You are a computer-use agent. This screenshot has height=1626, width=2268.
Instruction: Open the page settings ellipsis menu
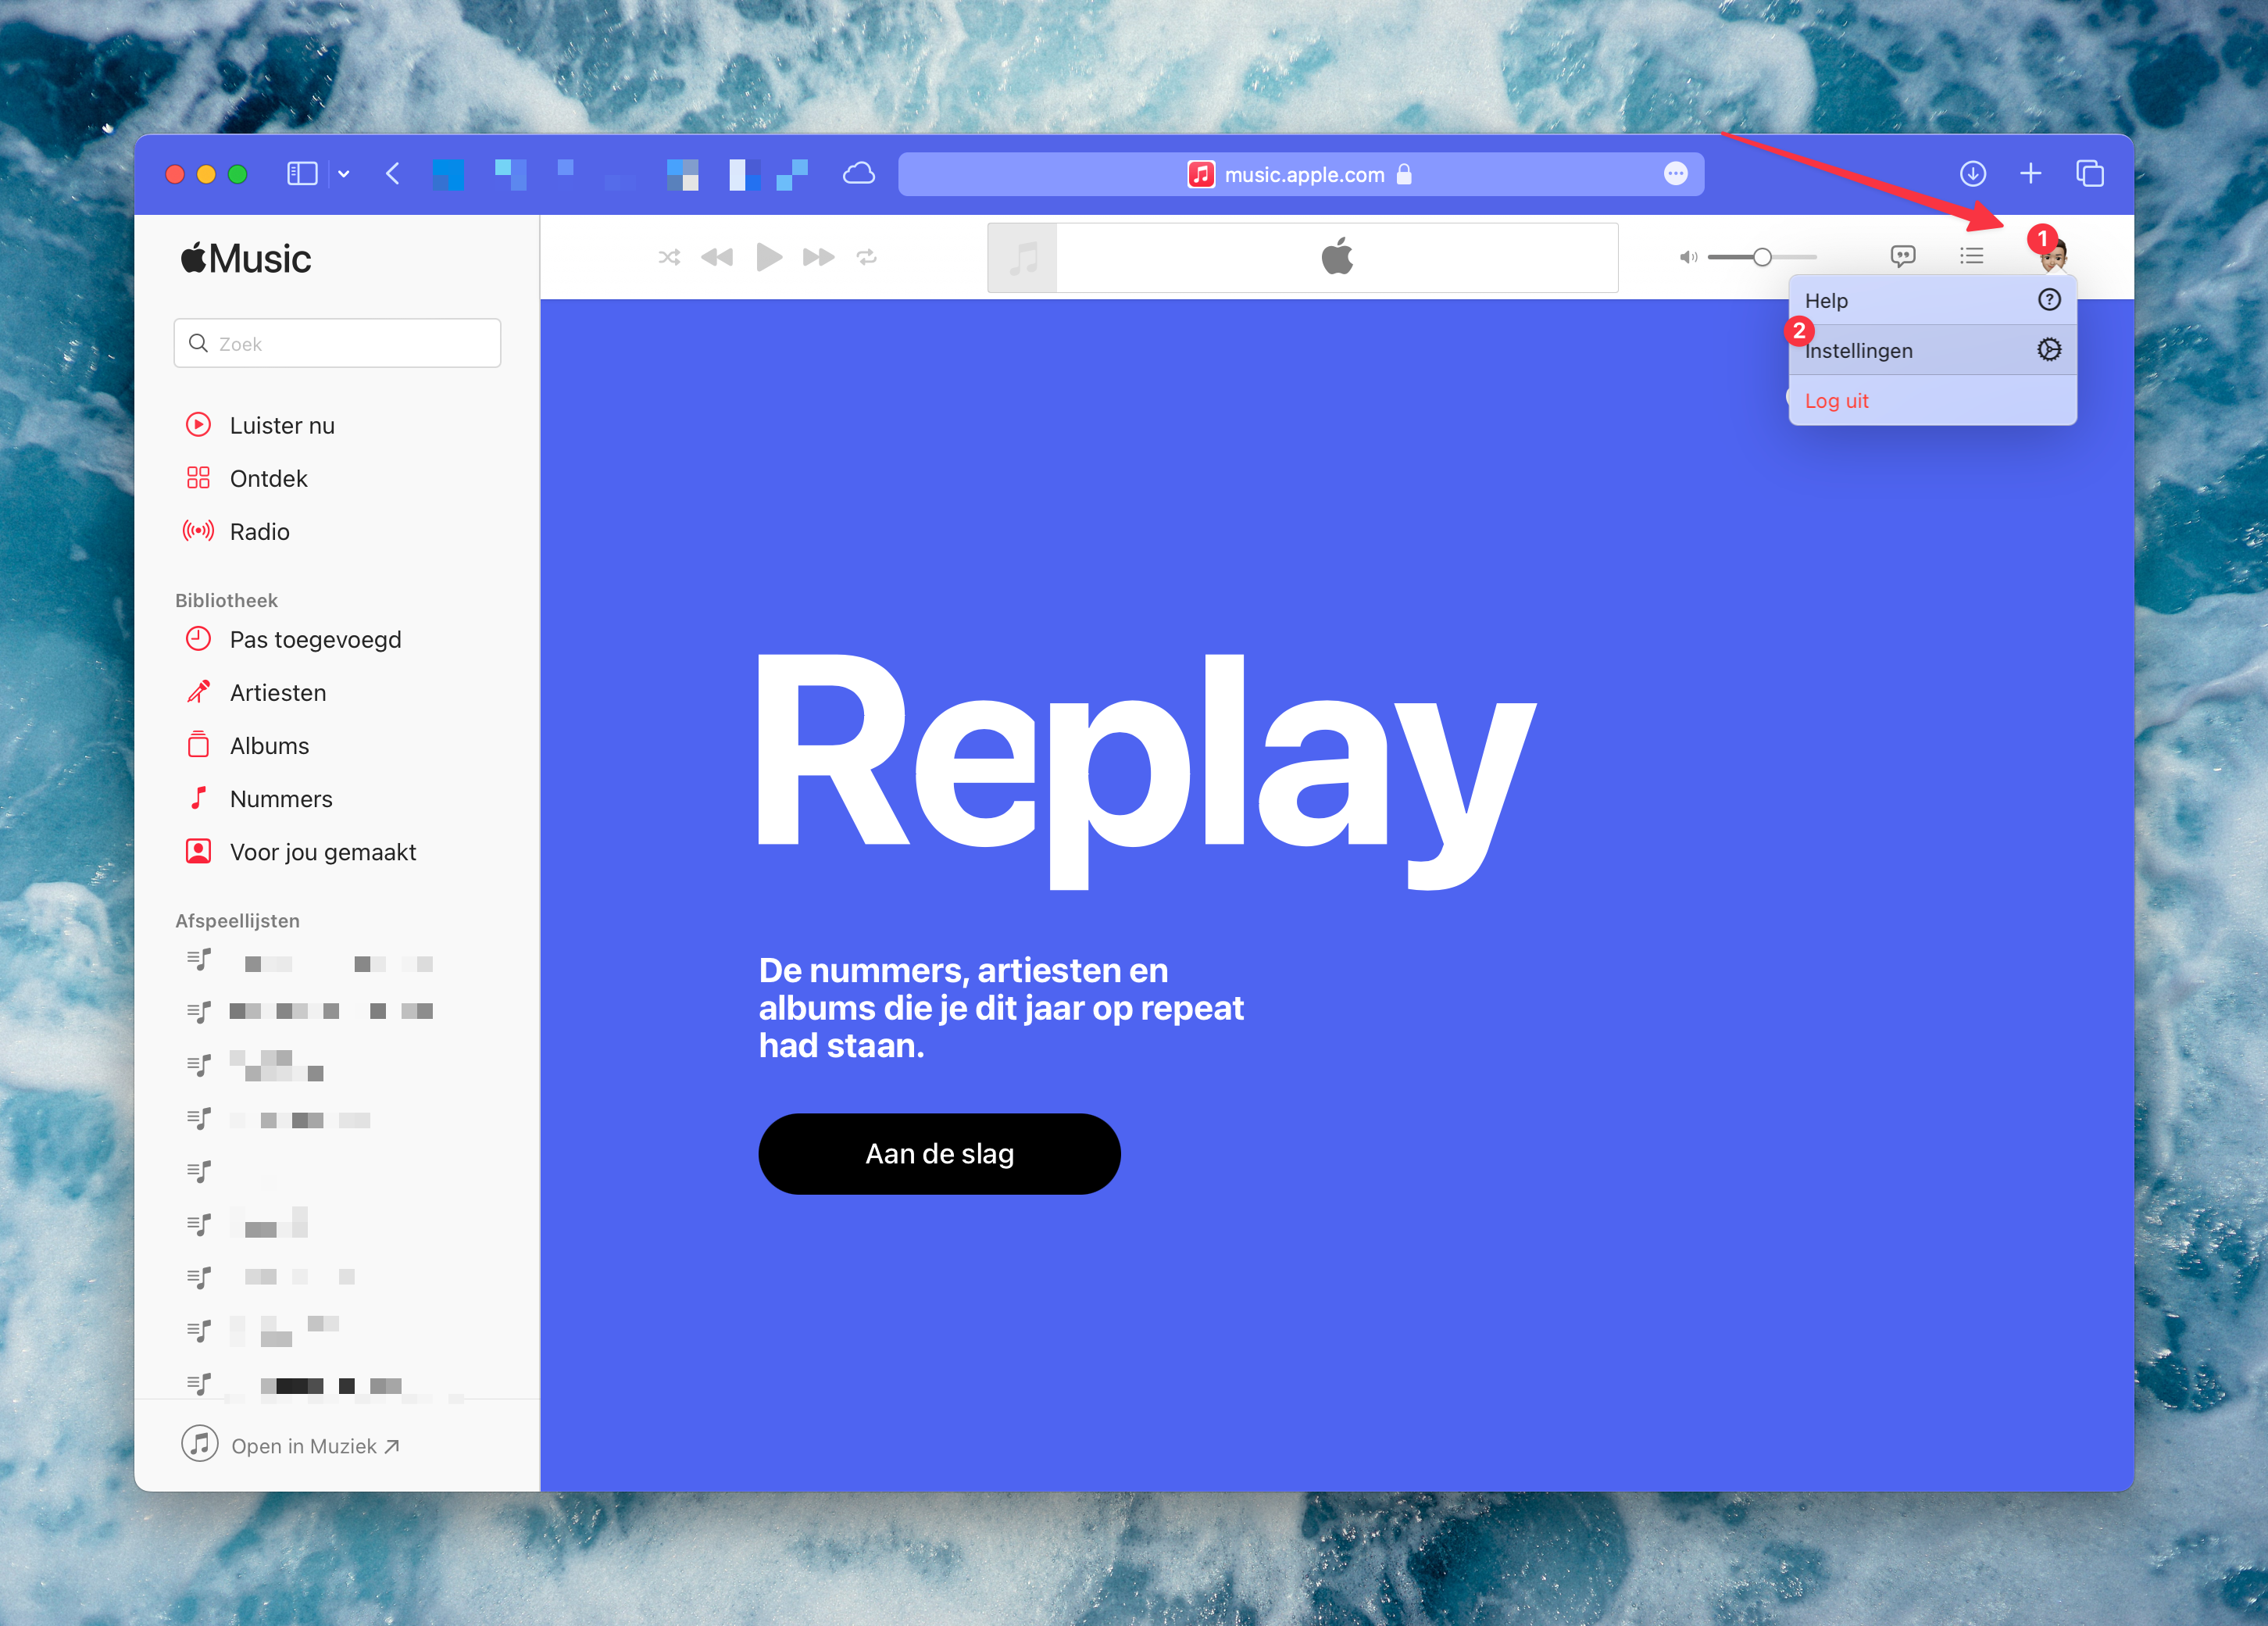click(1676, 173)
